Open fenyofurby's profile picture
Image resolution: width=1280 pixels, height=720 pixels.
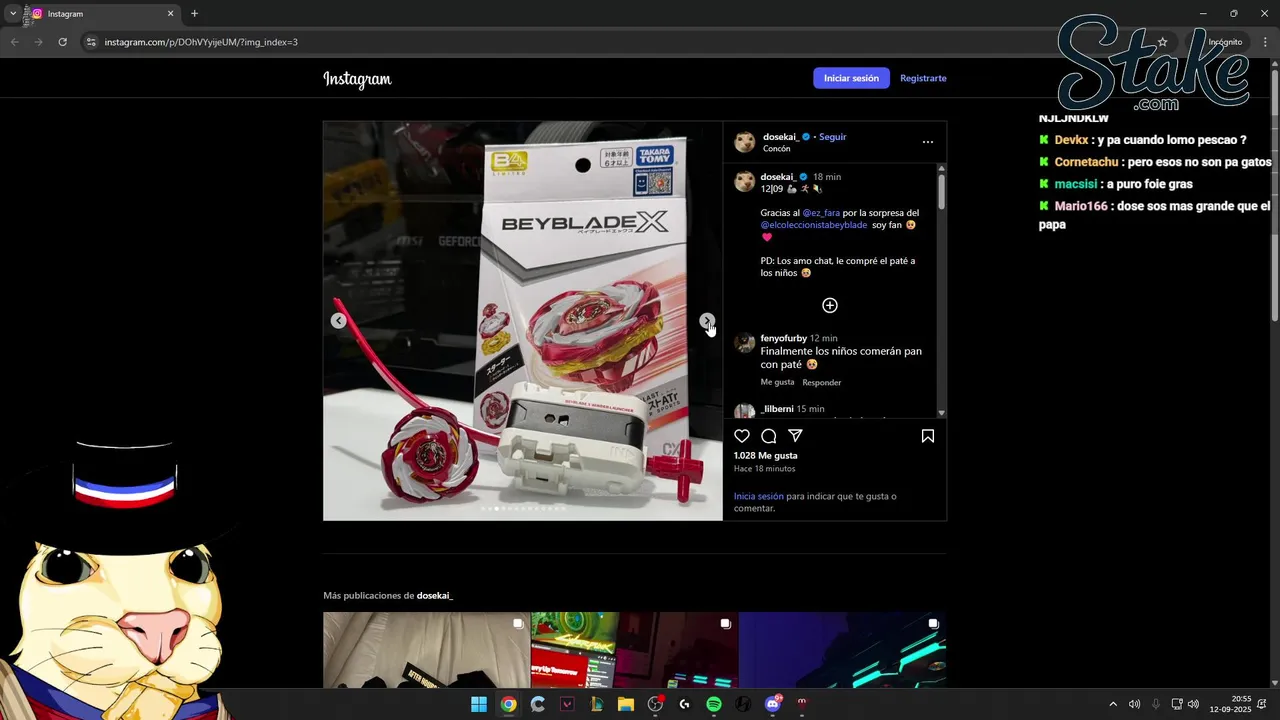coord(745,343)
